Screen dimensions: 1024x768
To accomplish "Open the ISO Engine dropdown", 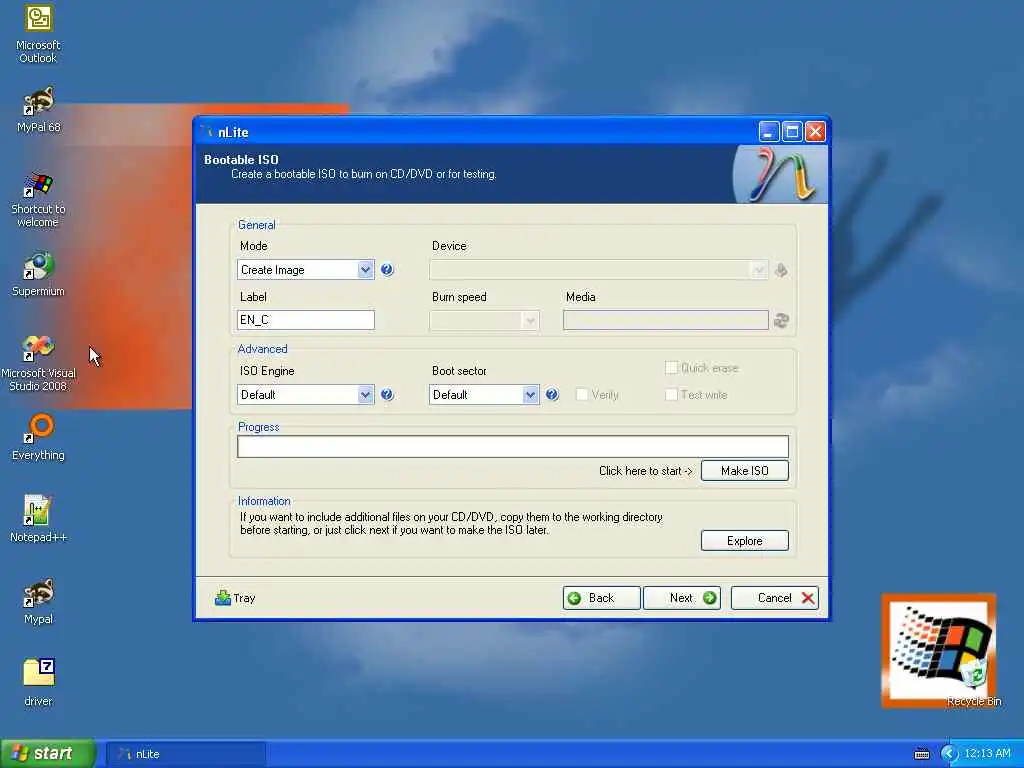I will (x=306, y=394).
